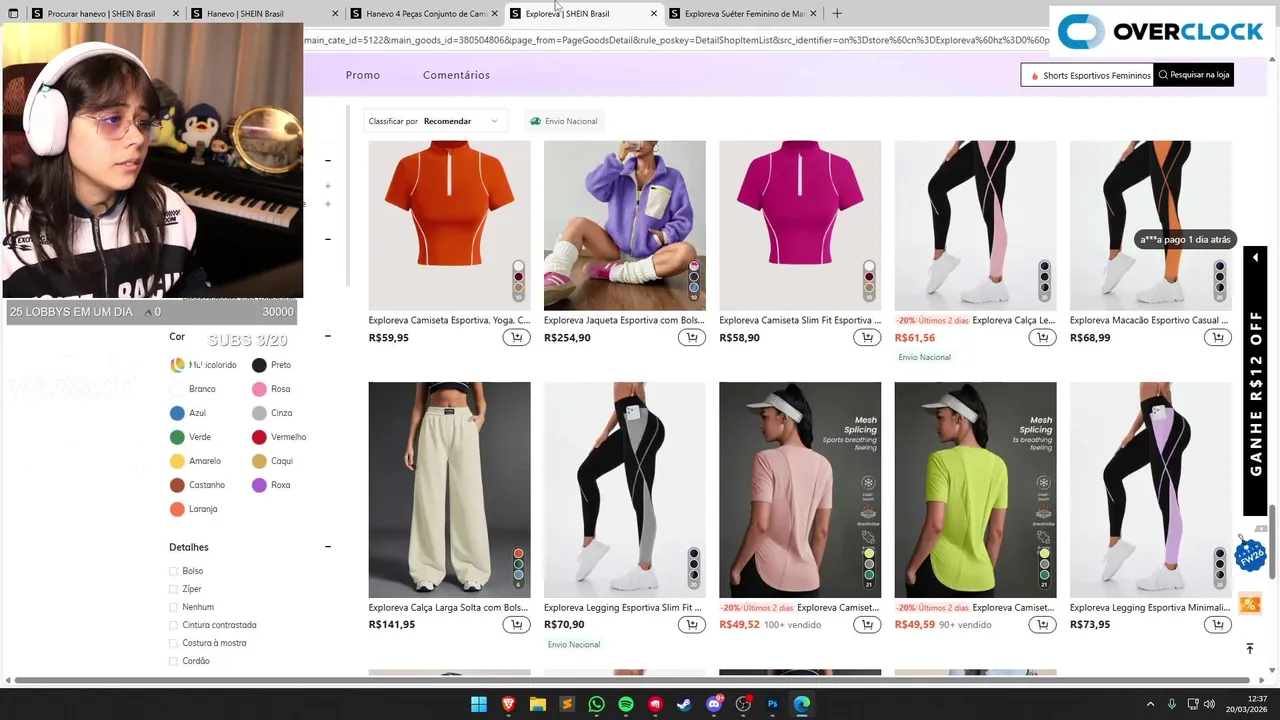Launch Brave browser from taskbar
Viewport: 1280px width, 720px height.
pos(508,704)
